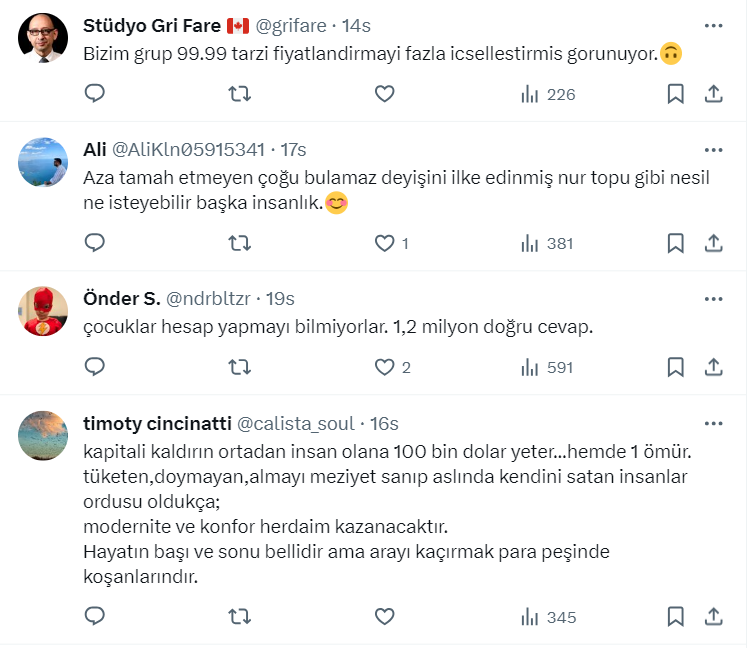The image size is (750, 648).
Task: Open Ali's profile avatar picture
Action: click(43, 162)
